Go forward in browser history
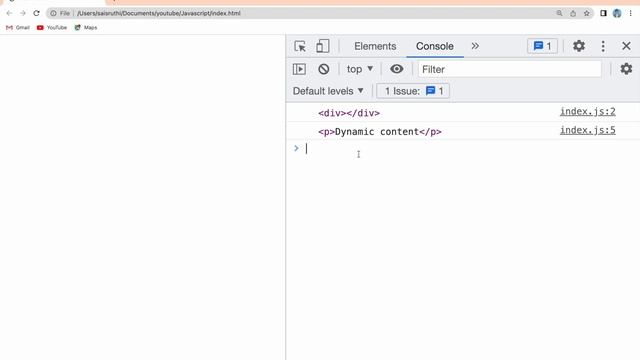 coord(23,13)
